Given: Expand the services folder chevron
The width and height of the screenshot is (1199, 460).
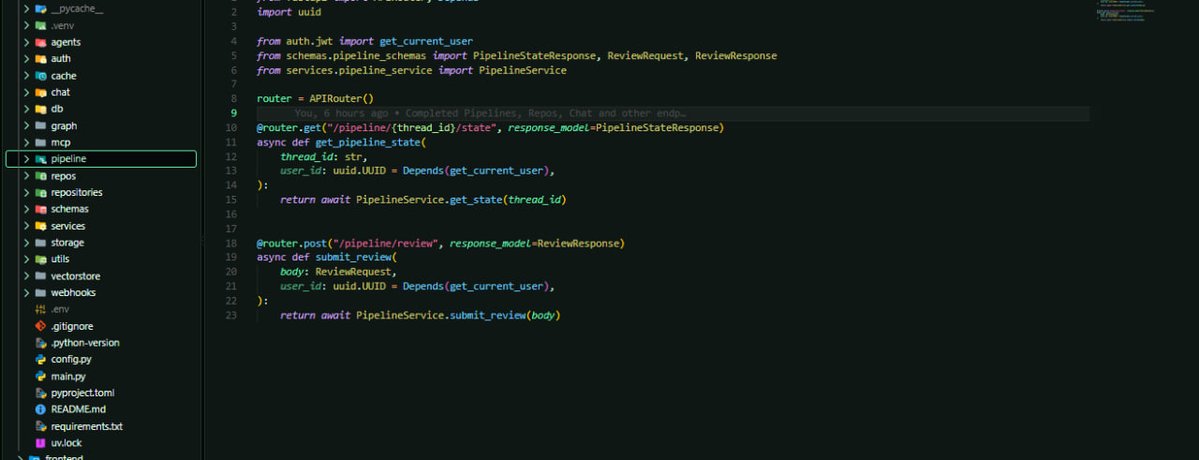Looking at the screenshot, I should click(27, 226).
